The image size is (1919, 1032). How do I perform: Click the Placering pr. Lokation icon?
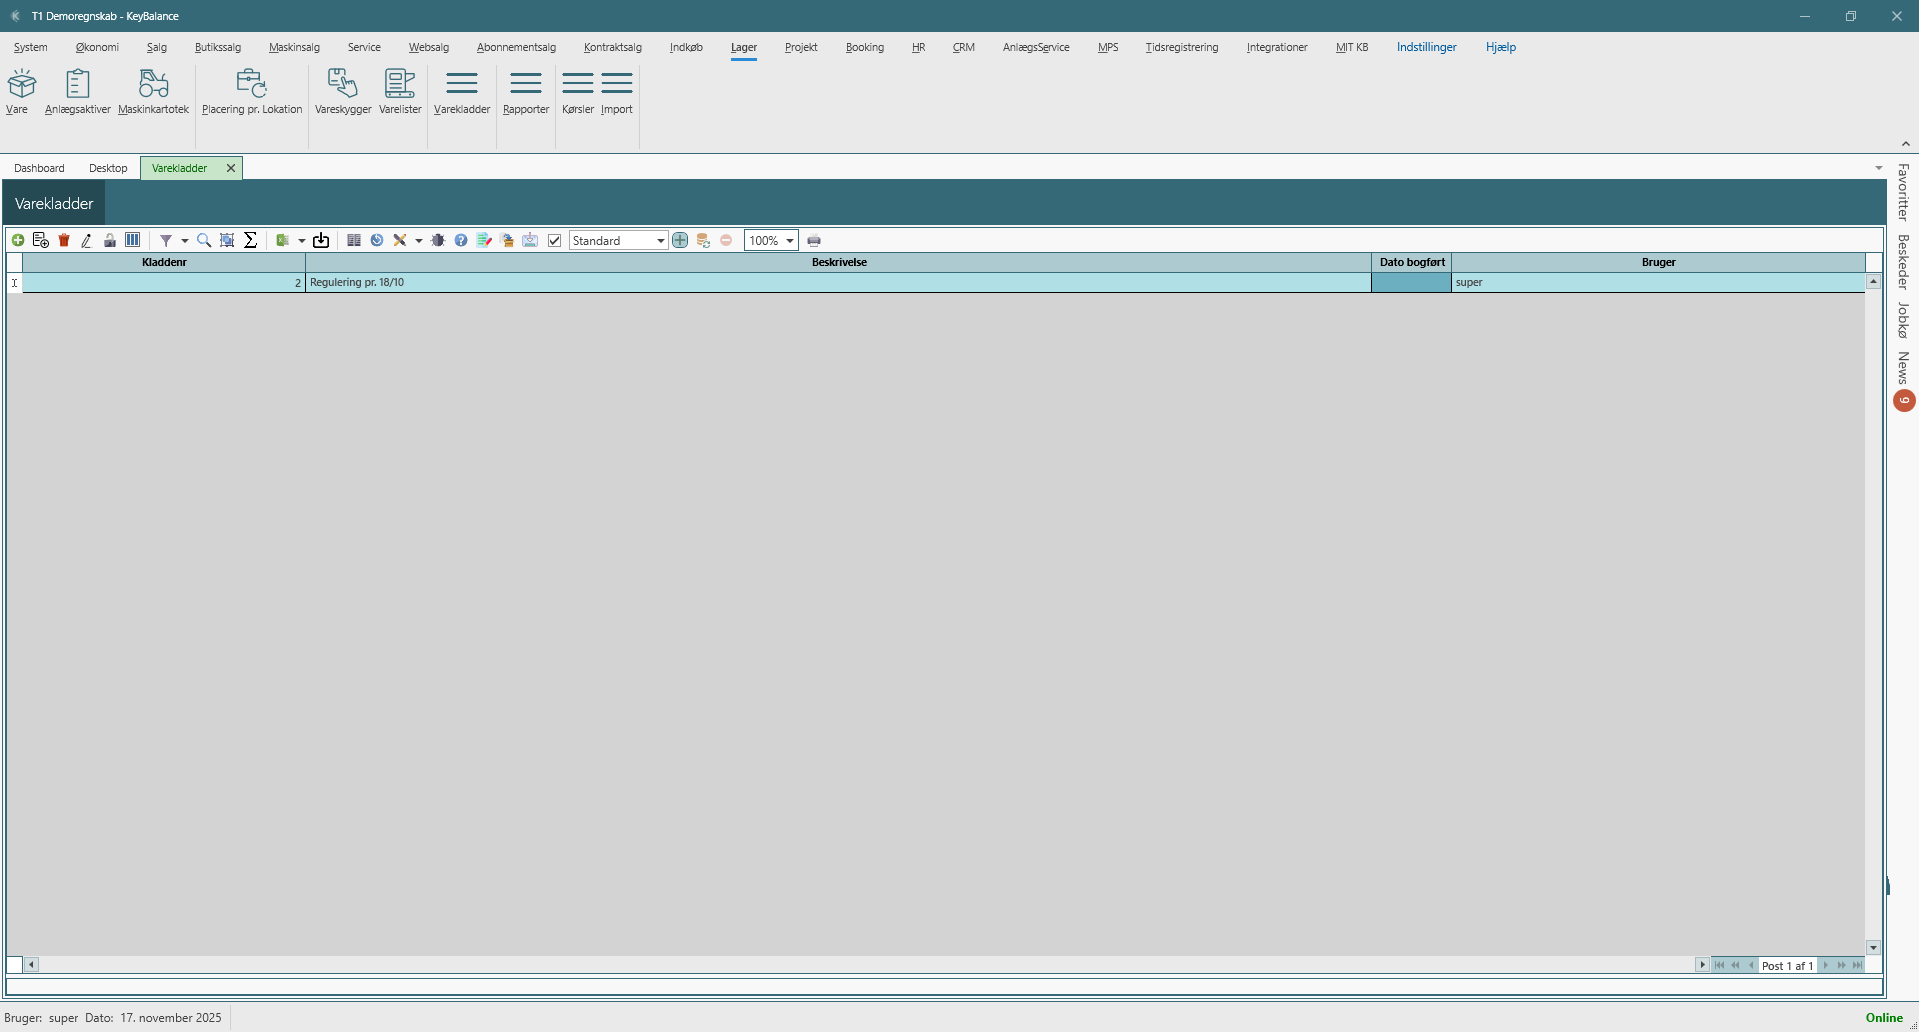point(252,92)
